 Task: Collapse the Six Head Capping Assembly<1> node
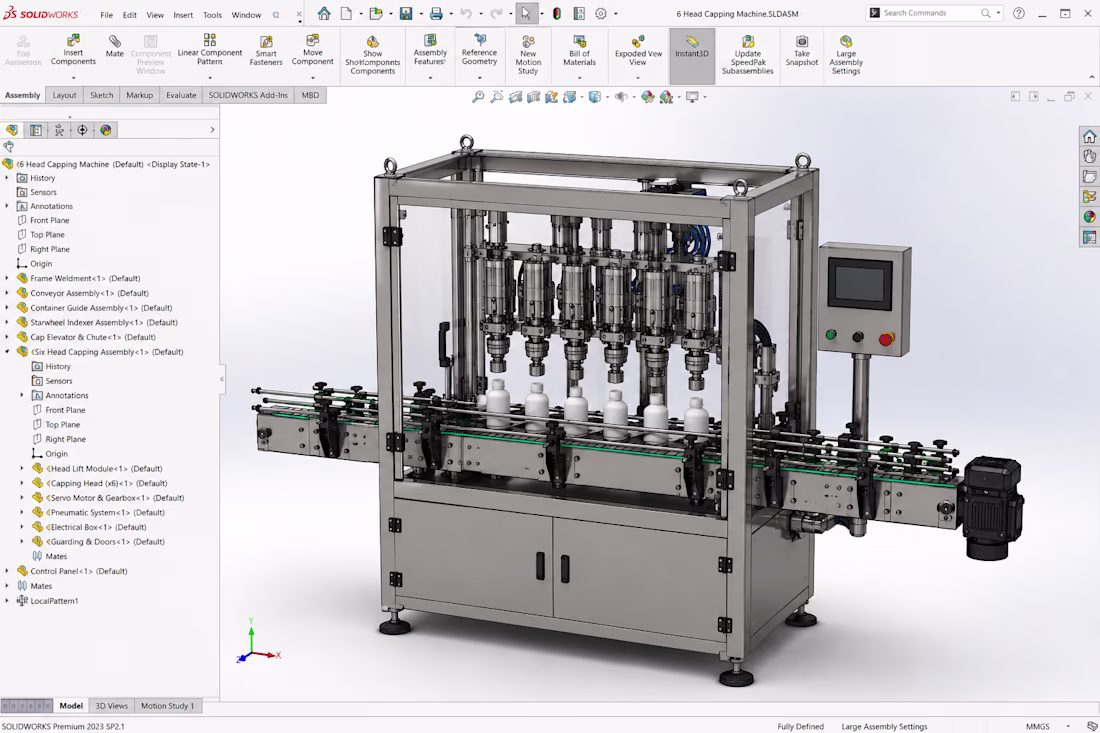coord(7,351)
